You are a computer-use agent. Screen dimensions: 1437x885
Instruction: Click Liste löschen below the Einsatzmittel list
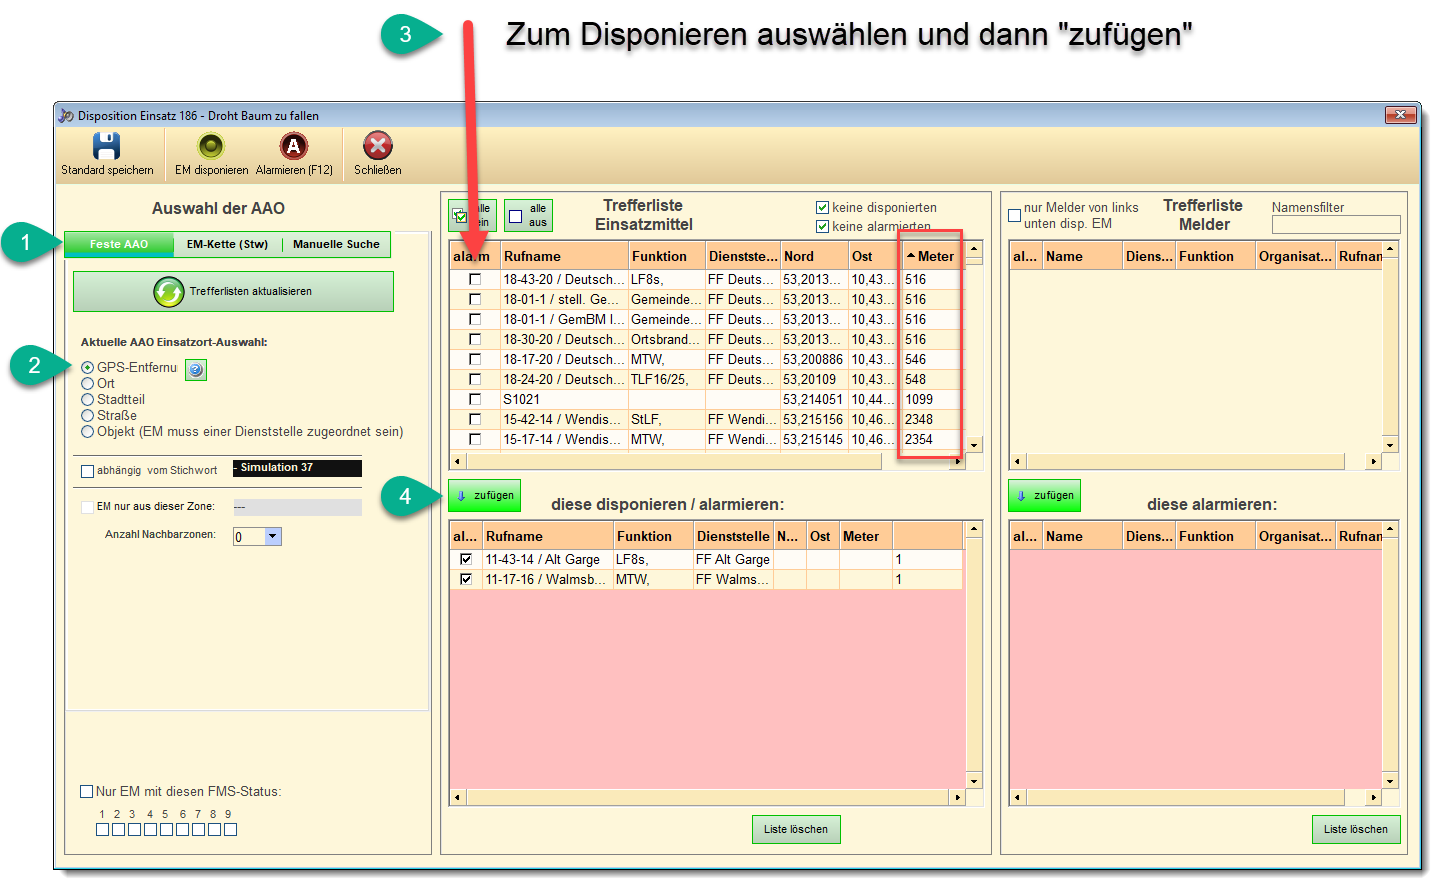796,830
